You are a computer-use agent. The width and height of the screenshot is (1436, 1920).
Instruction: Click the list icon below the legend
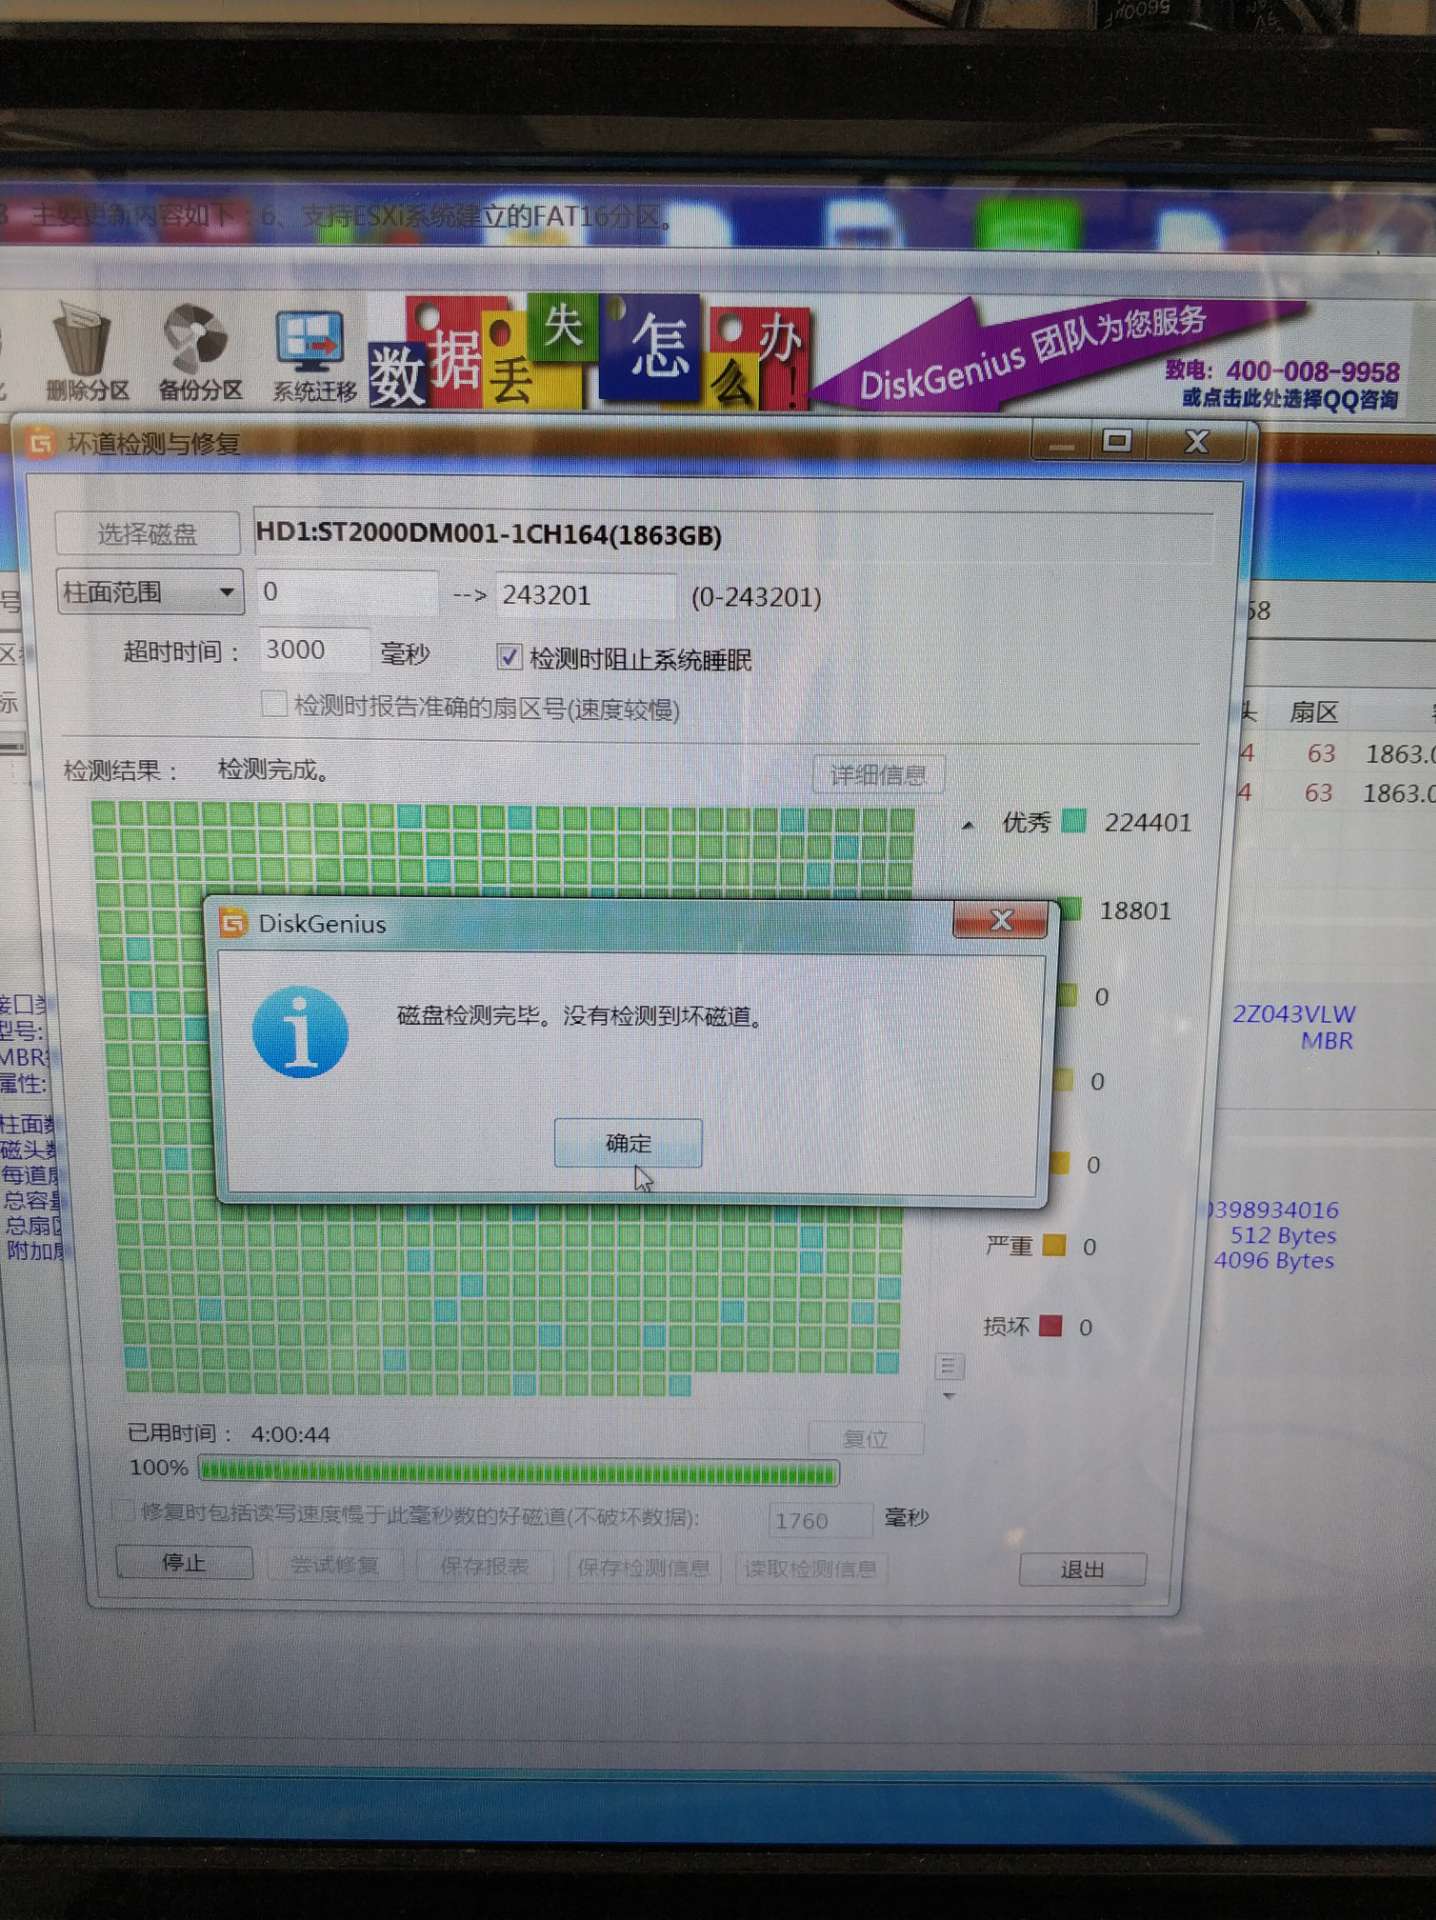pos(948,1366)
